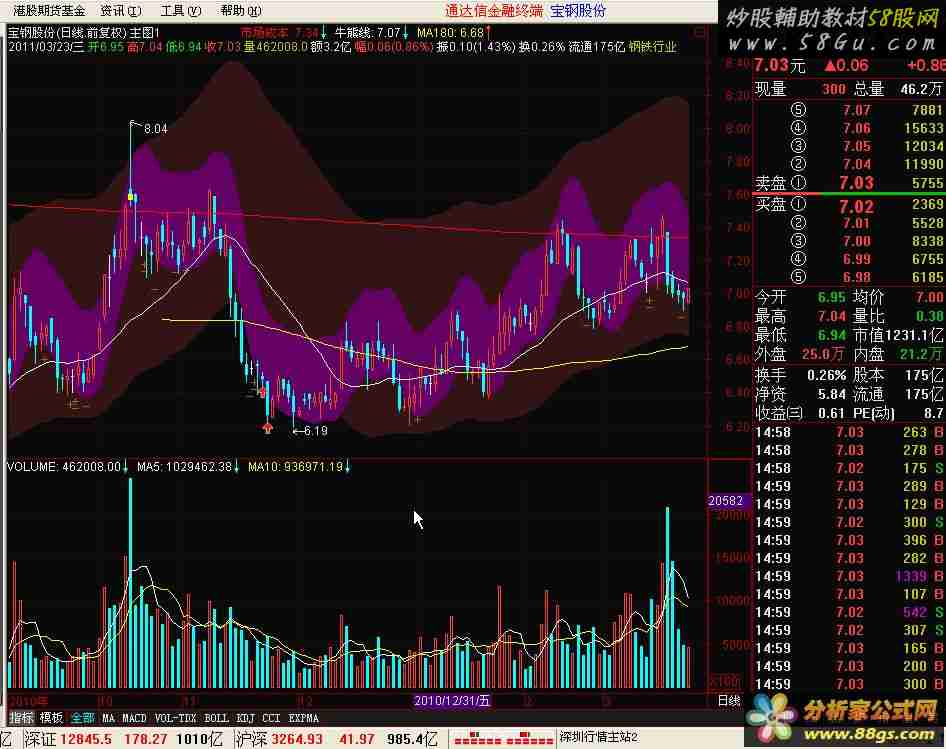Click the 沪深 index value 3264.93
Screen dimensions: 946x749
pos(297,739)
